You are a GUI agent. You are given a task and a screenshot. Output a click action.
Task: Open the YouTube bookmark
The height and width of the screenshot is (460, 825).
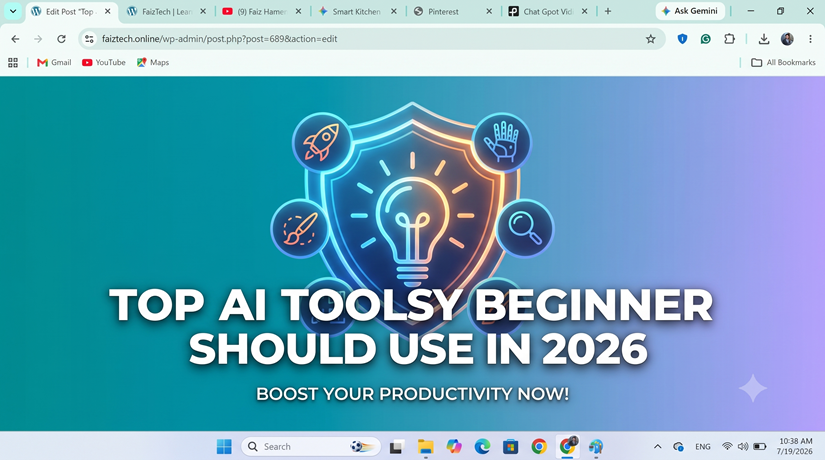(104, 63)
